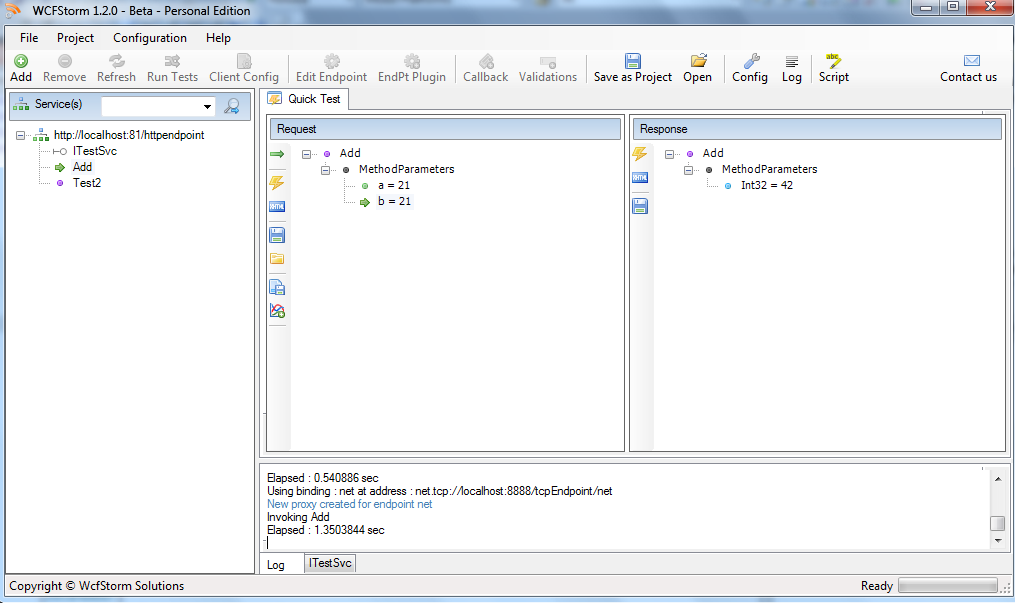Click 'Invoking Add' log line
Viewport: 1015px width, 603px height.
click(298, 517)
